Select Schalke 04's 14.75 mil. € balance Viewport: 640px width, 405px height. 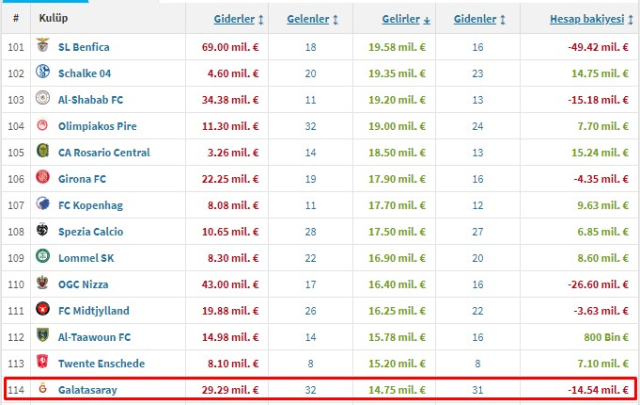600,74
